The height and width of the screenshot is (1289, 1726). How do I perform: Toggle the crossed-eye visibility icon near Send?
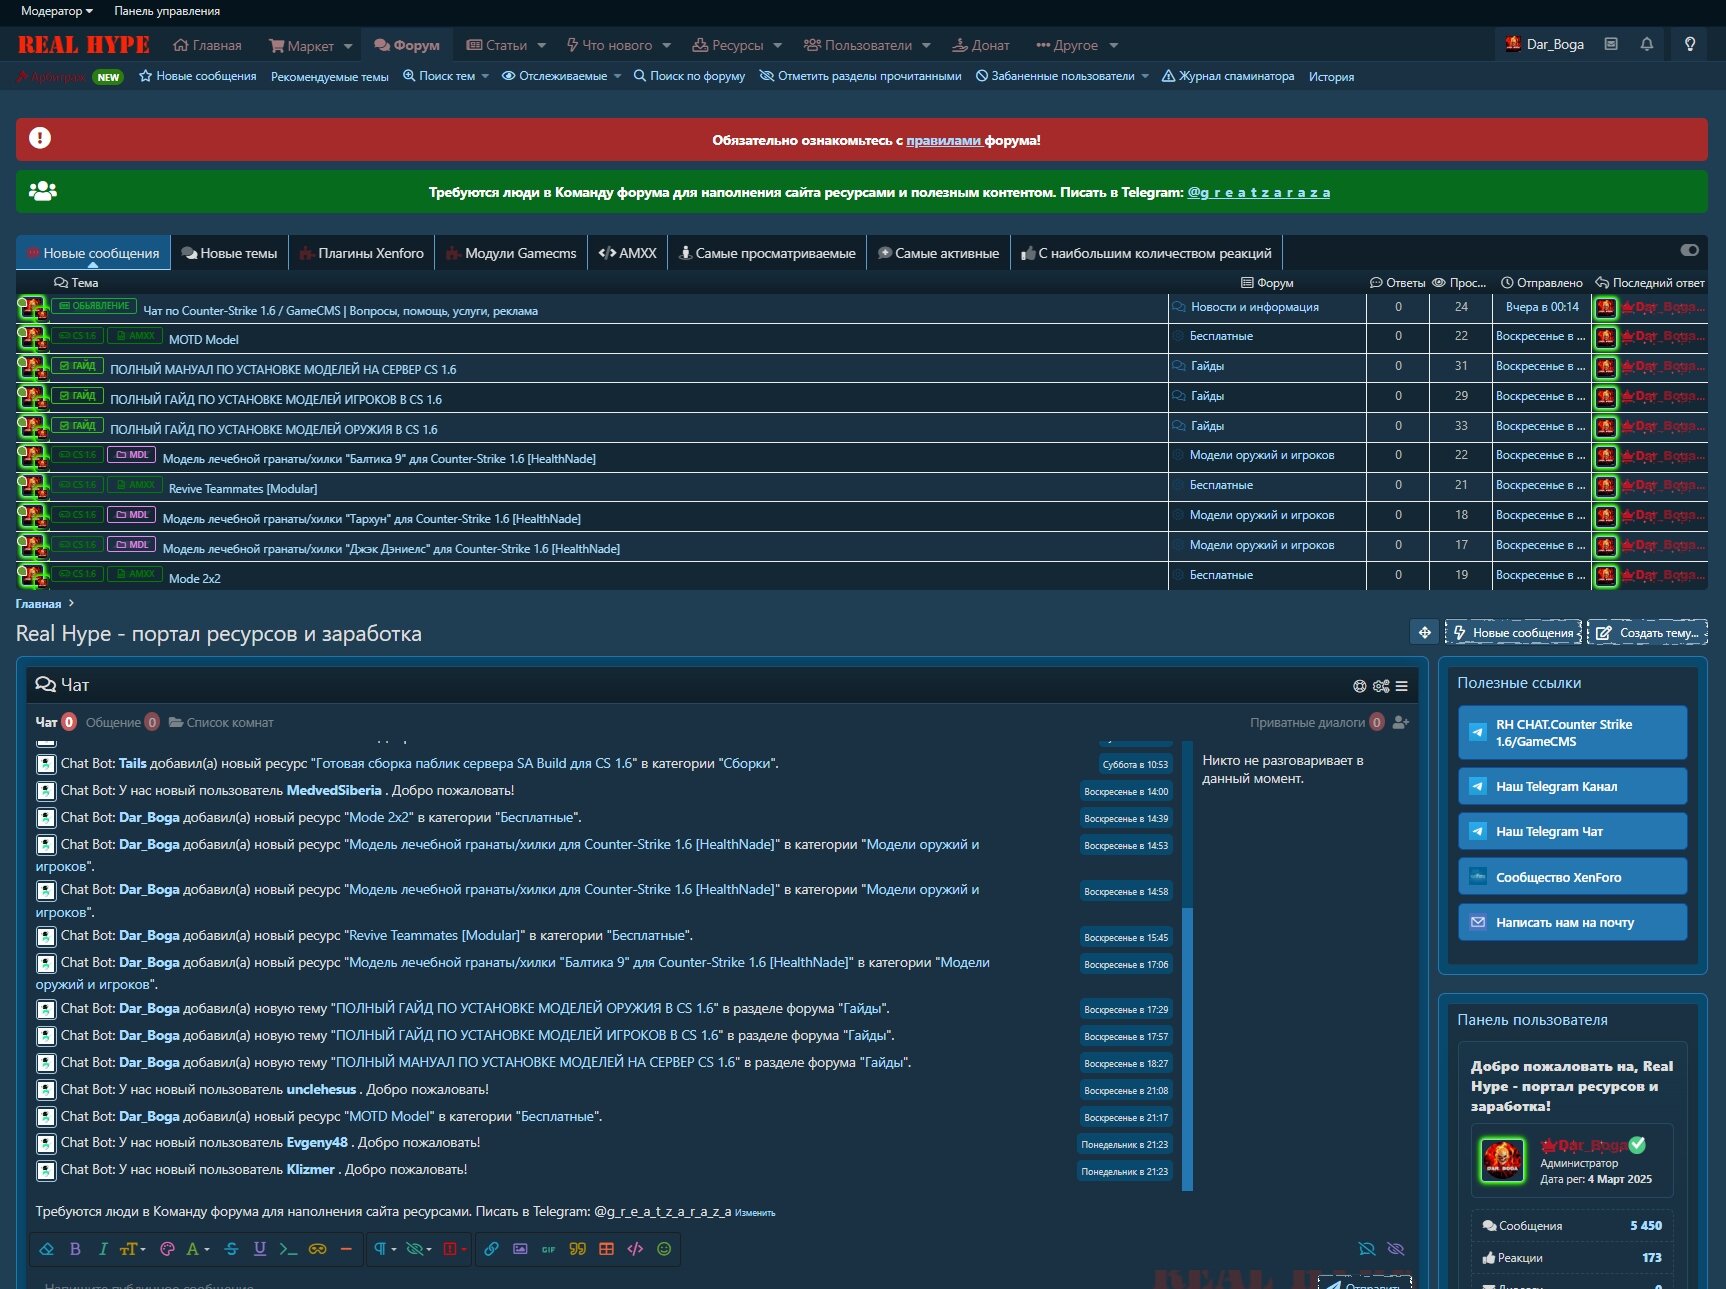click(x=1396, y=1249)
